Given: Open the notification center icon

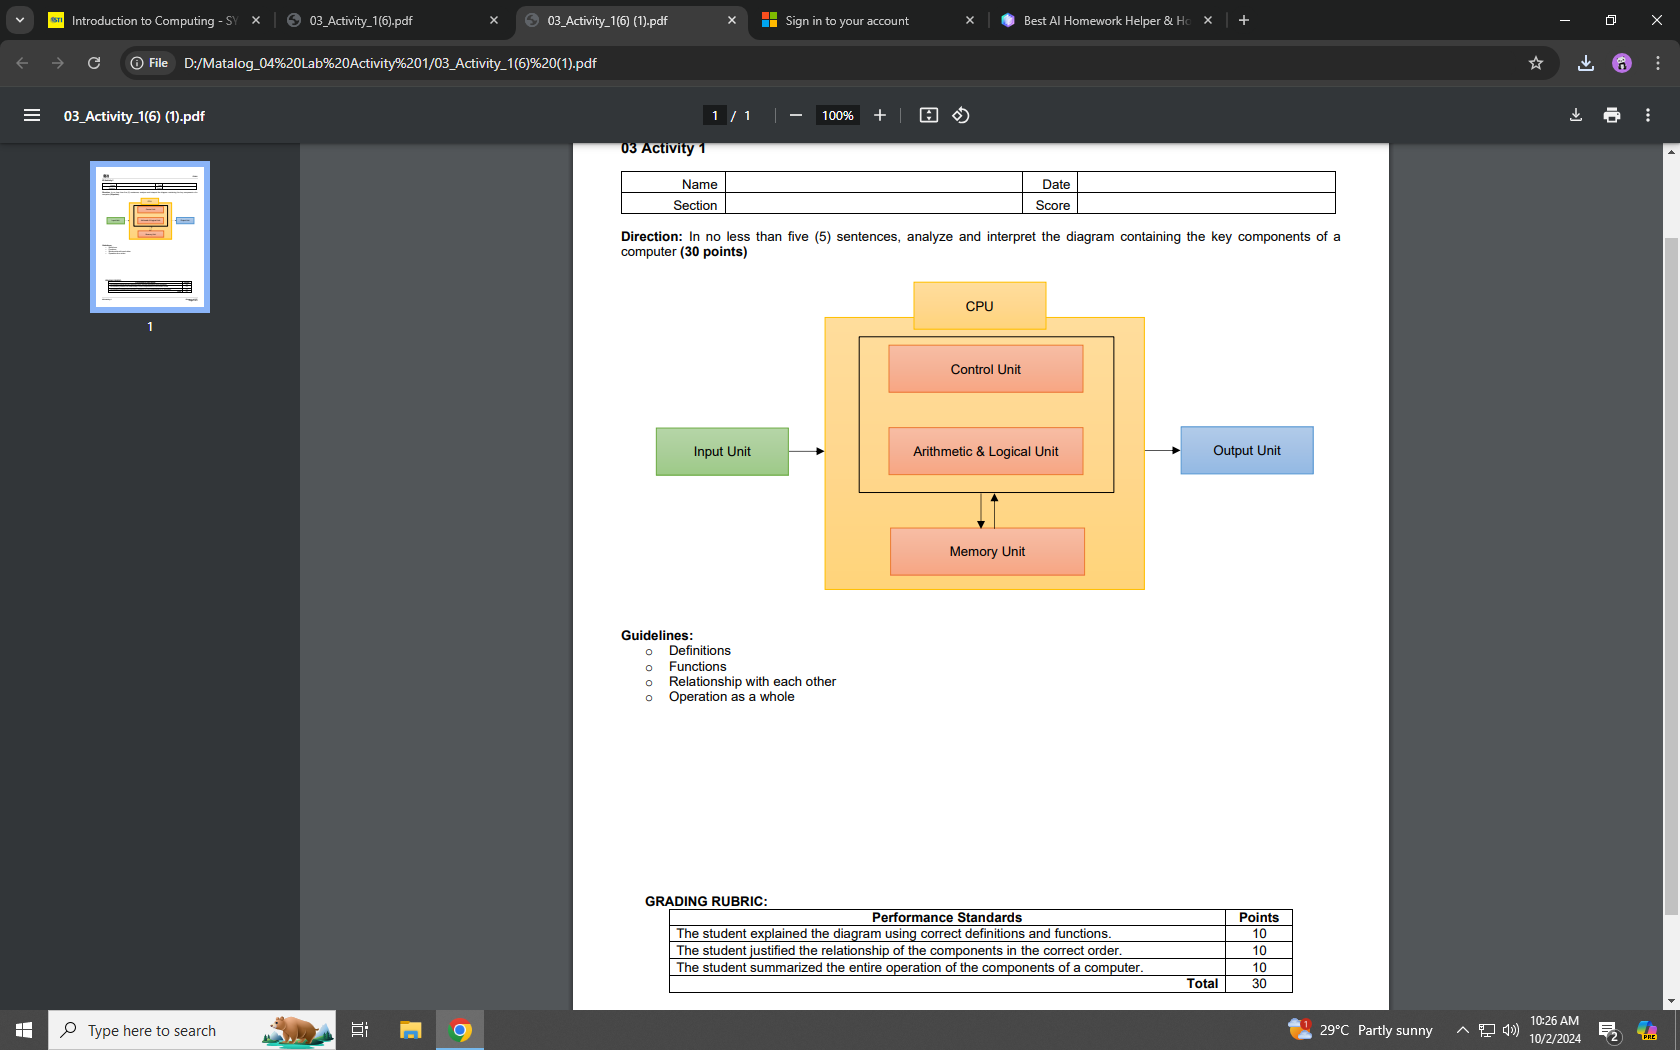Looking at the screenshot, I should coord(1609,1031).
